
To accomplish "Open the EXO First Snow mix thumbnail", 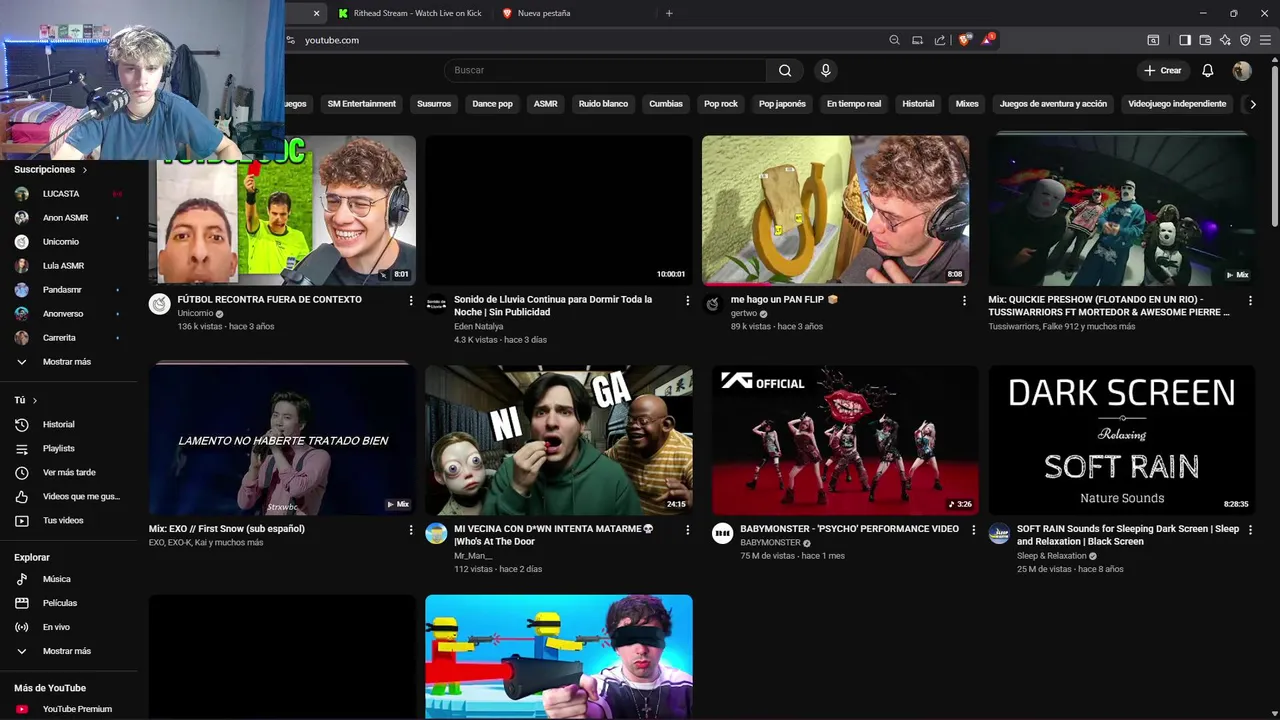I will pos(282,440).
